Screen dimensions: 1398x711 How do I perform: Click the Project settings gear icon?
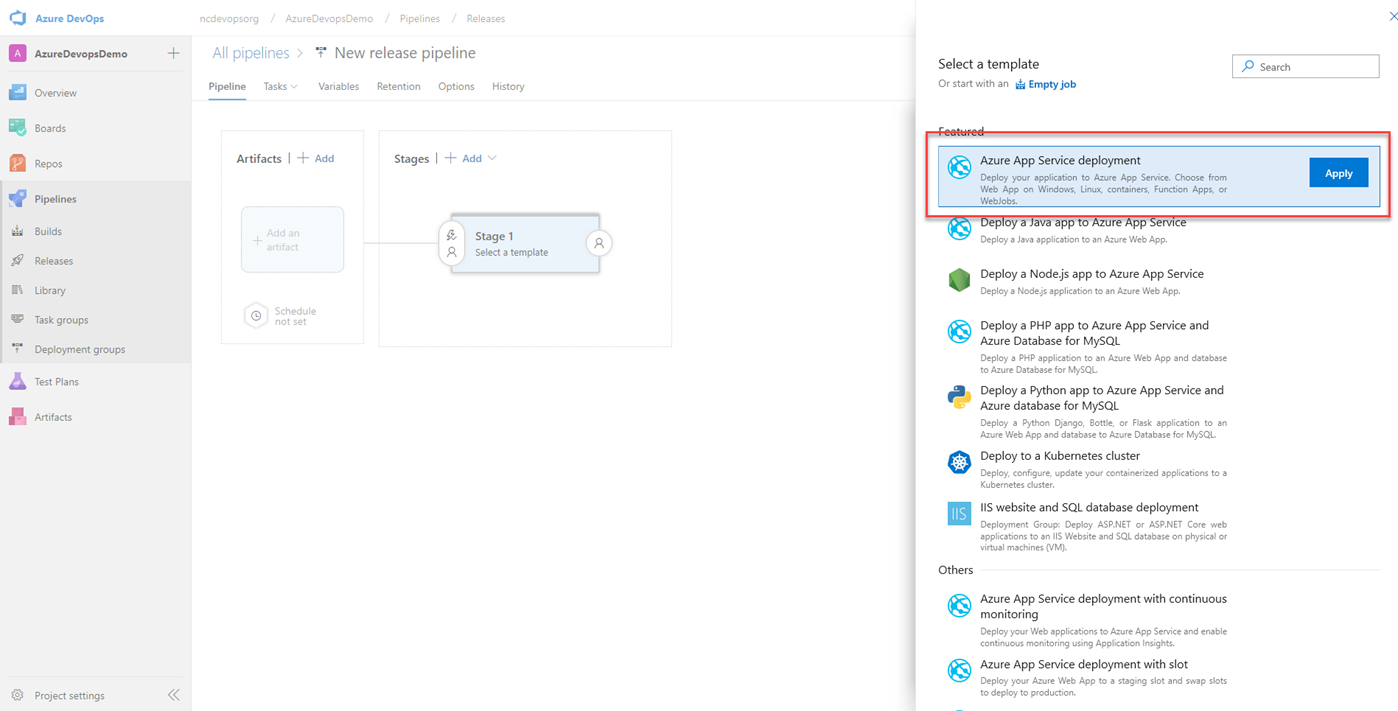[17, 695]
